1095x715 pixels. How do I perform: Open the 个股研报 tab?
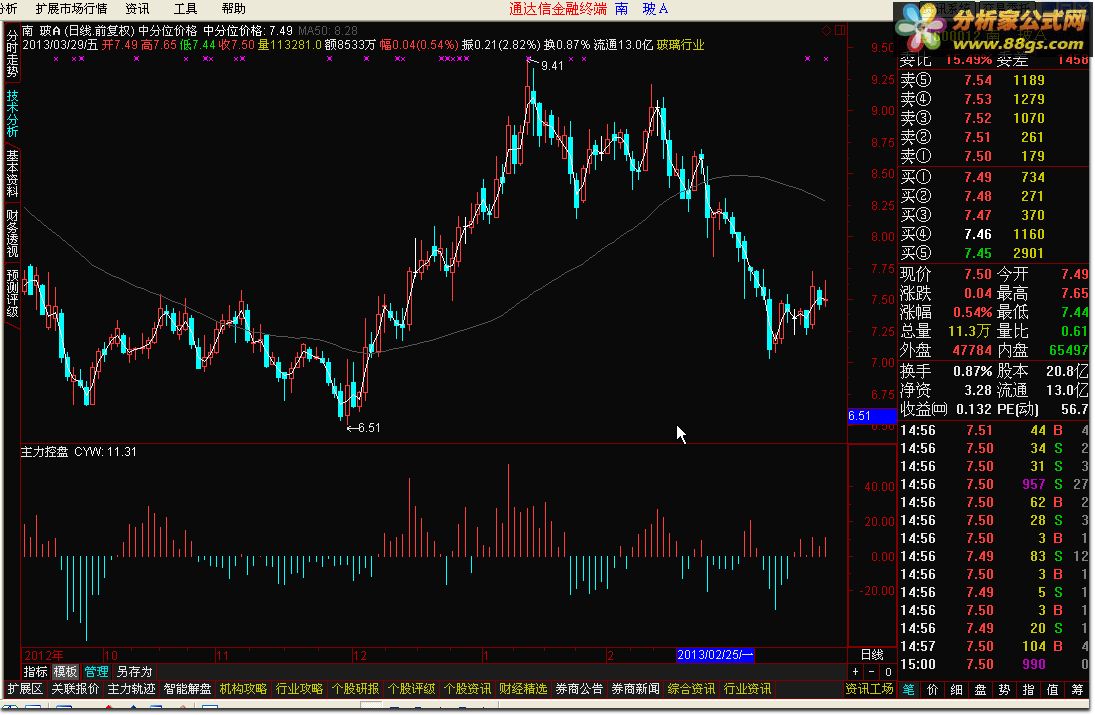(x=355, y=689)
